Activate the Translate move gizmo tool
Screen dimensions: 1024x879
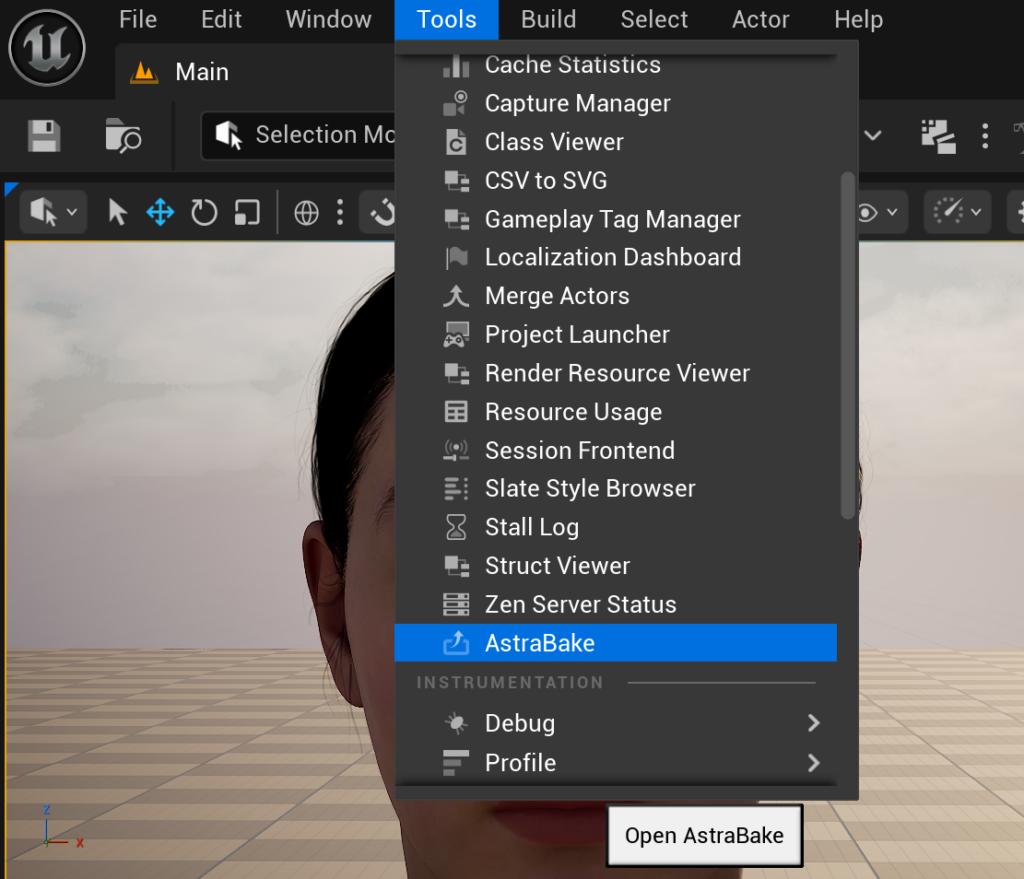click(160, 212)
